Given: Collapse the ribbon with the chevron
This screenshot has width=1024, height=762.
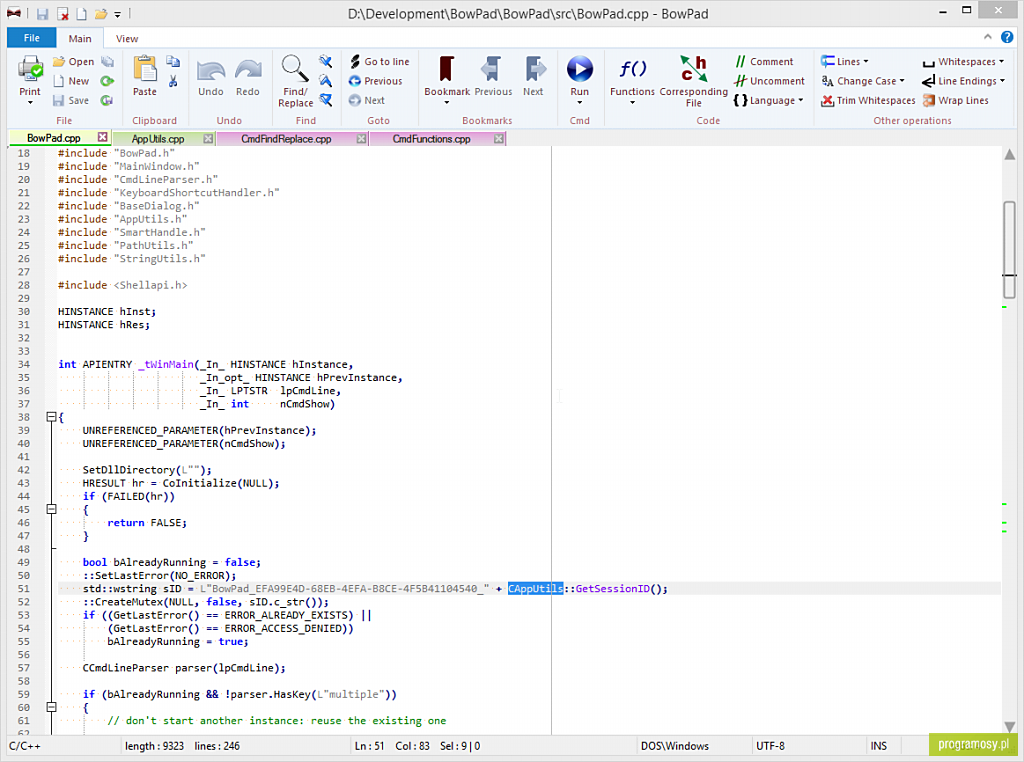Looking at the screenshot, I should pyautogui.click(x=987, y=37).
